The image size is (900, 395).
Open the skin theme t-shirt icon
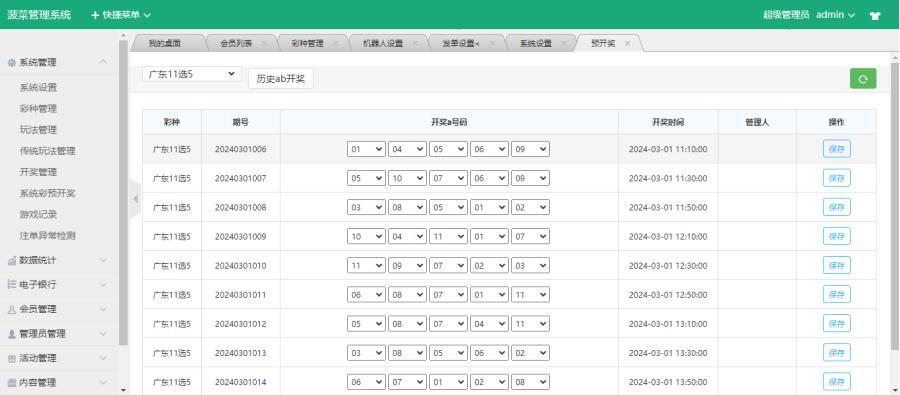click(875, 16)
